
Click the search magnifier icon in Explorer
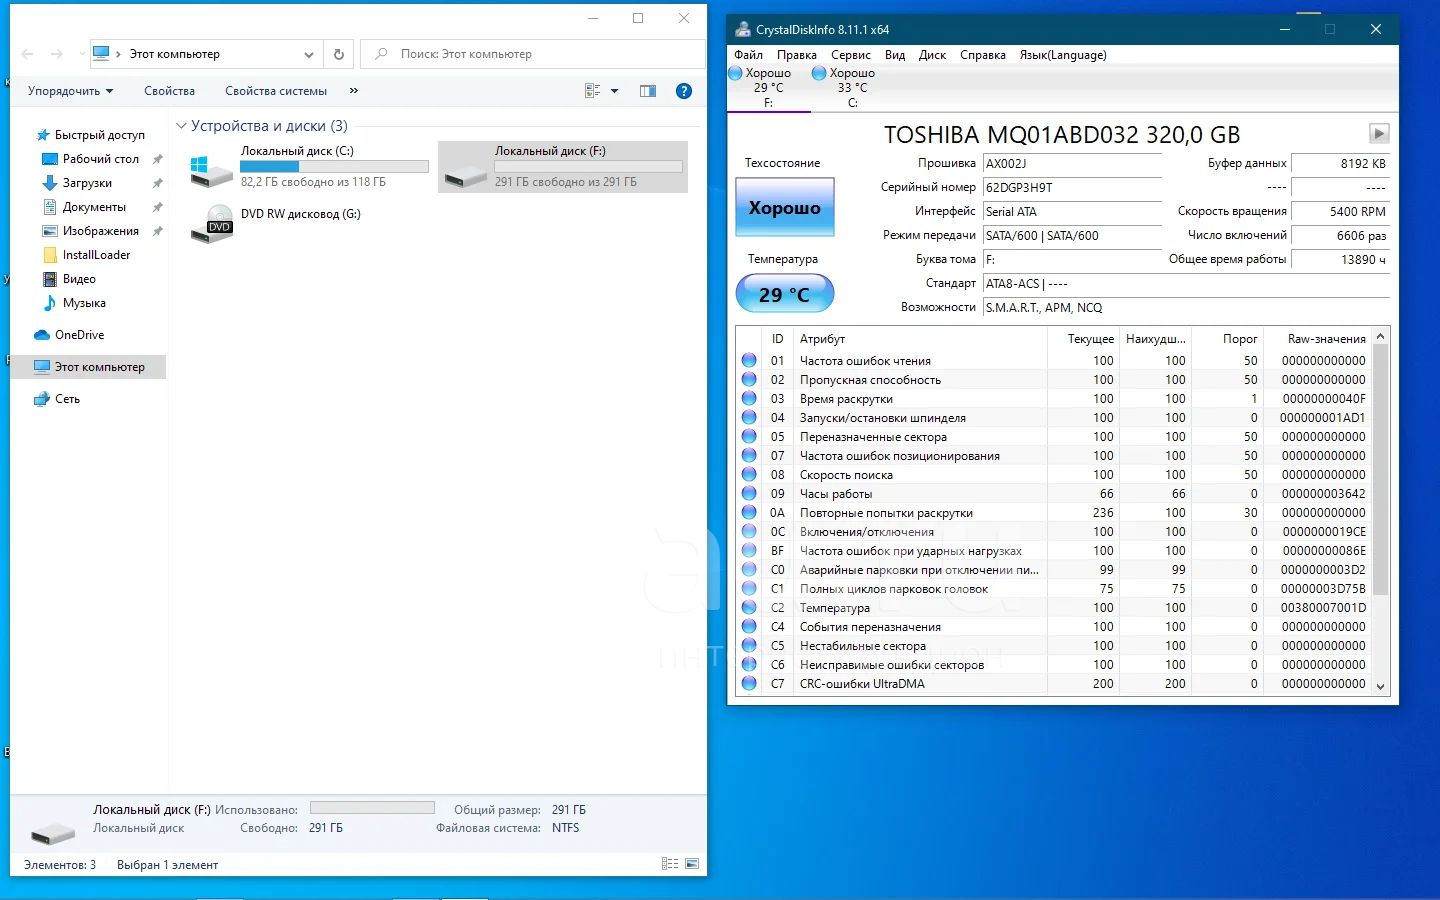(381, 54)
